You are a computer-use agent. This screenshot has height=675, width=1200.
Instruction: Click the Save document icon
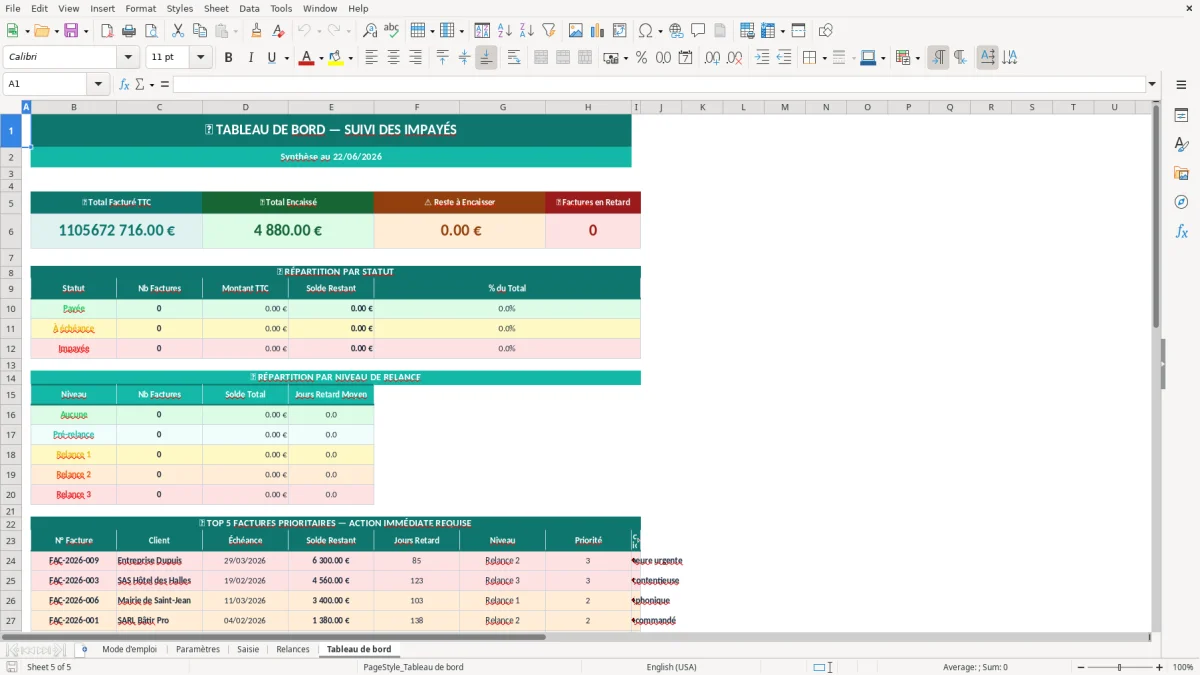click(71, 31)
